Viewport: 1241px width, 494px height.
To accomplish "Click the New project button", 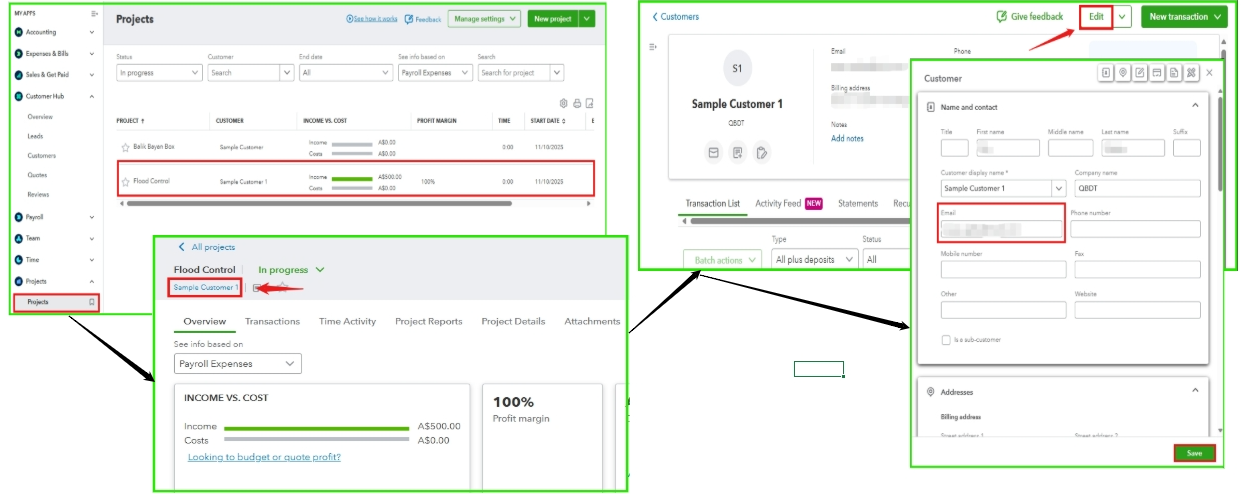I will 553,18.
